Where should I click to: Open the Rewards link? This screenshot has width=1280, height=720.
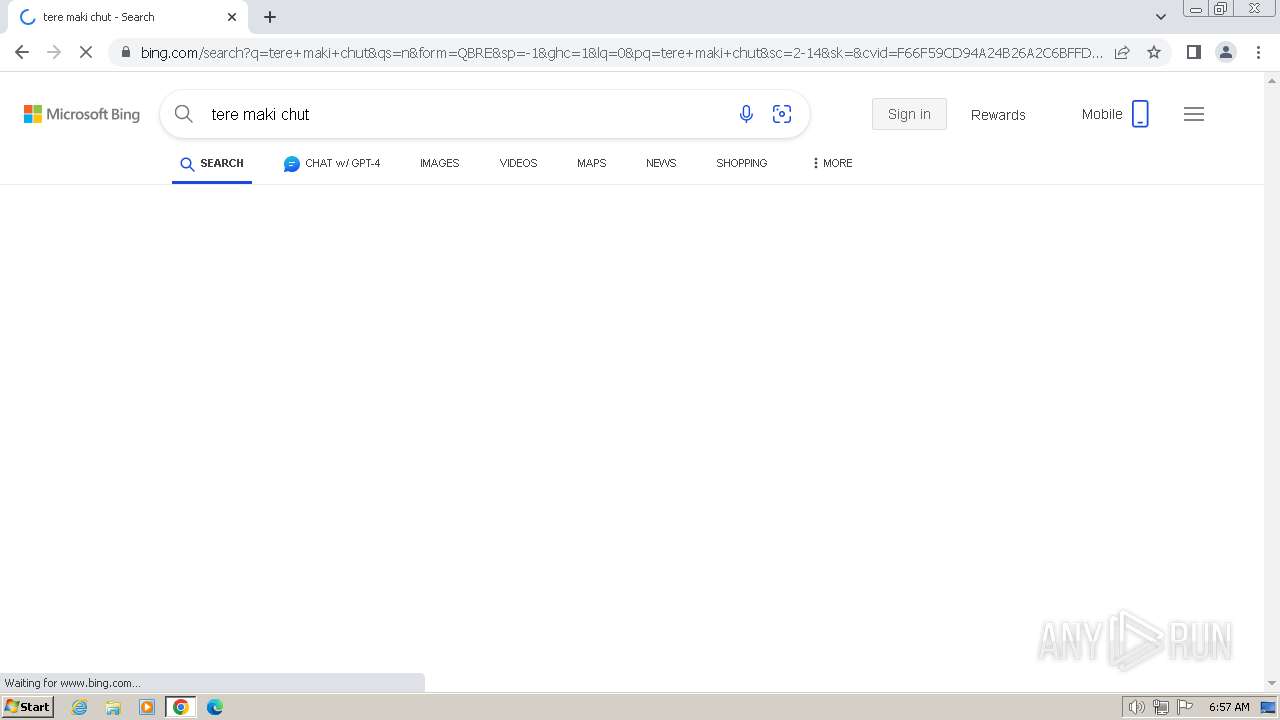click(x=998, y=115)
